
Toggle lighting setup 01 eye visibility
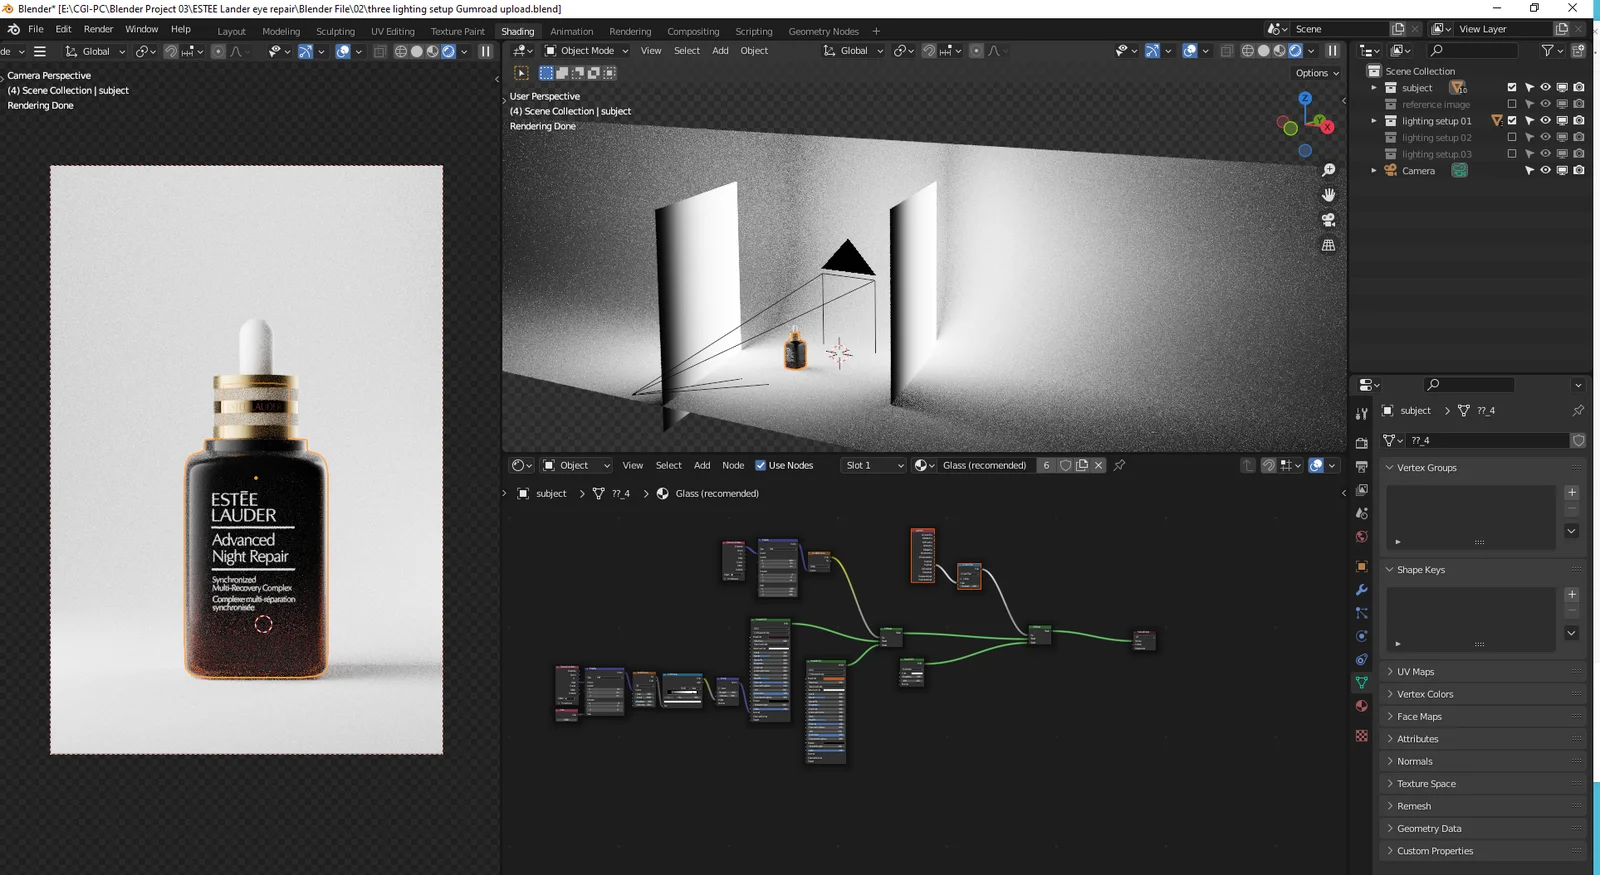1545,121
